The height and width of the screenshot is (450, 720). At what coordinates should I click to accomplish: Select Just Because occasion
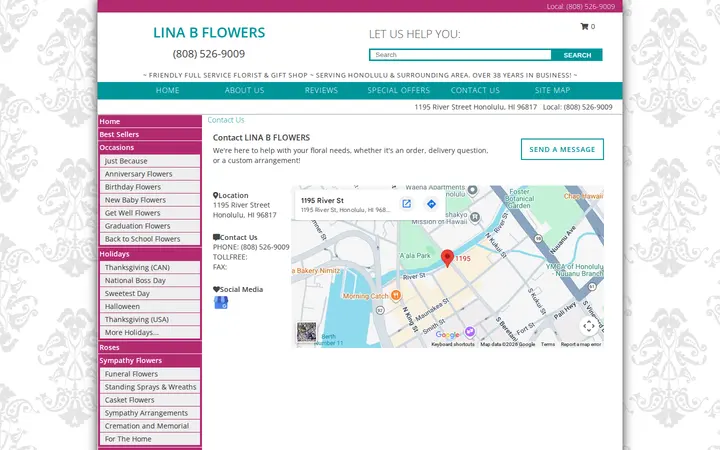(150, 161)
